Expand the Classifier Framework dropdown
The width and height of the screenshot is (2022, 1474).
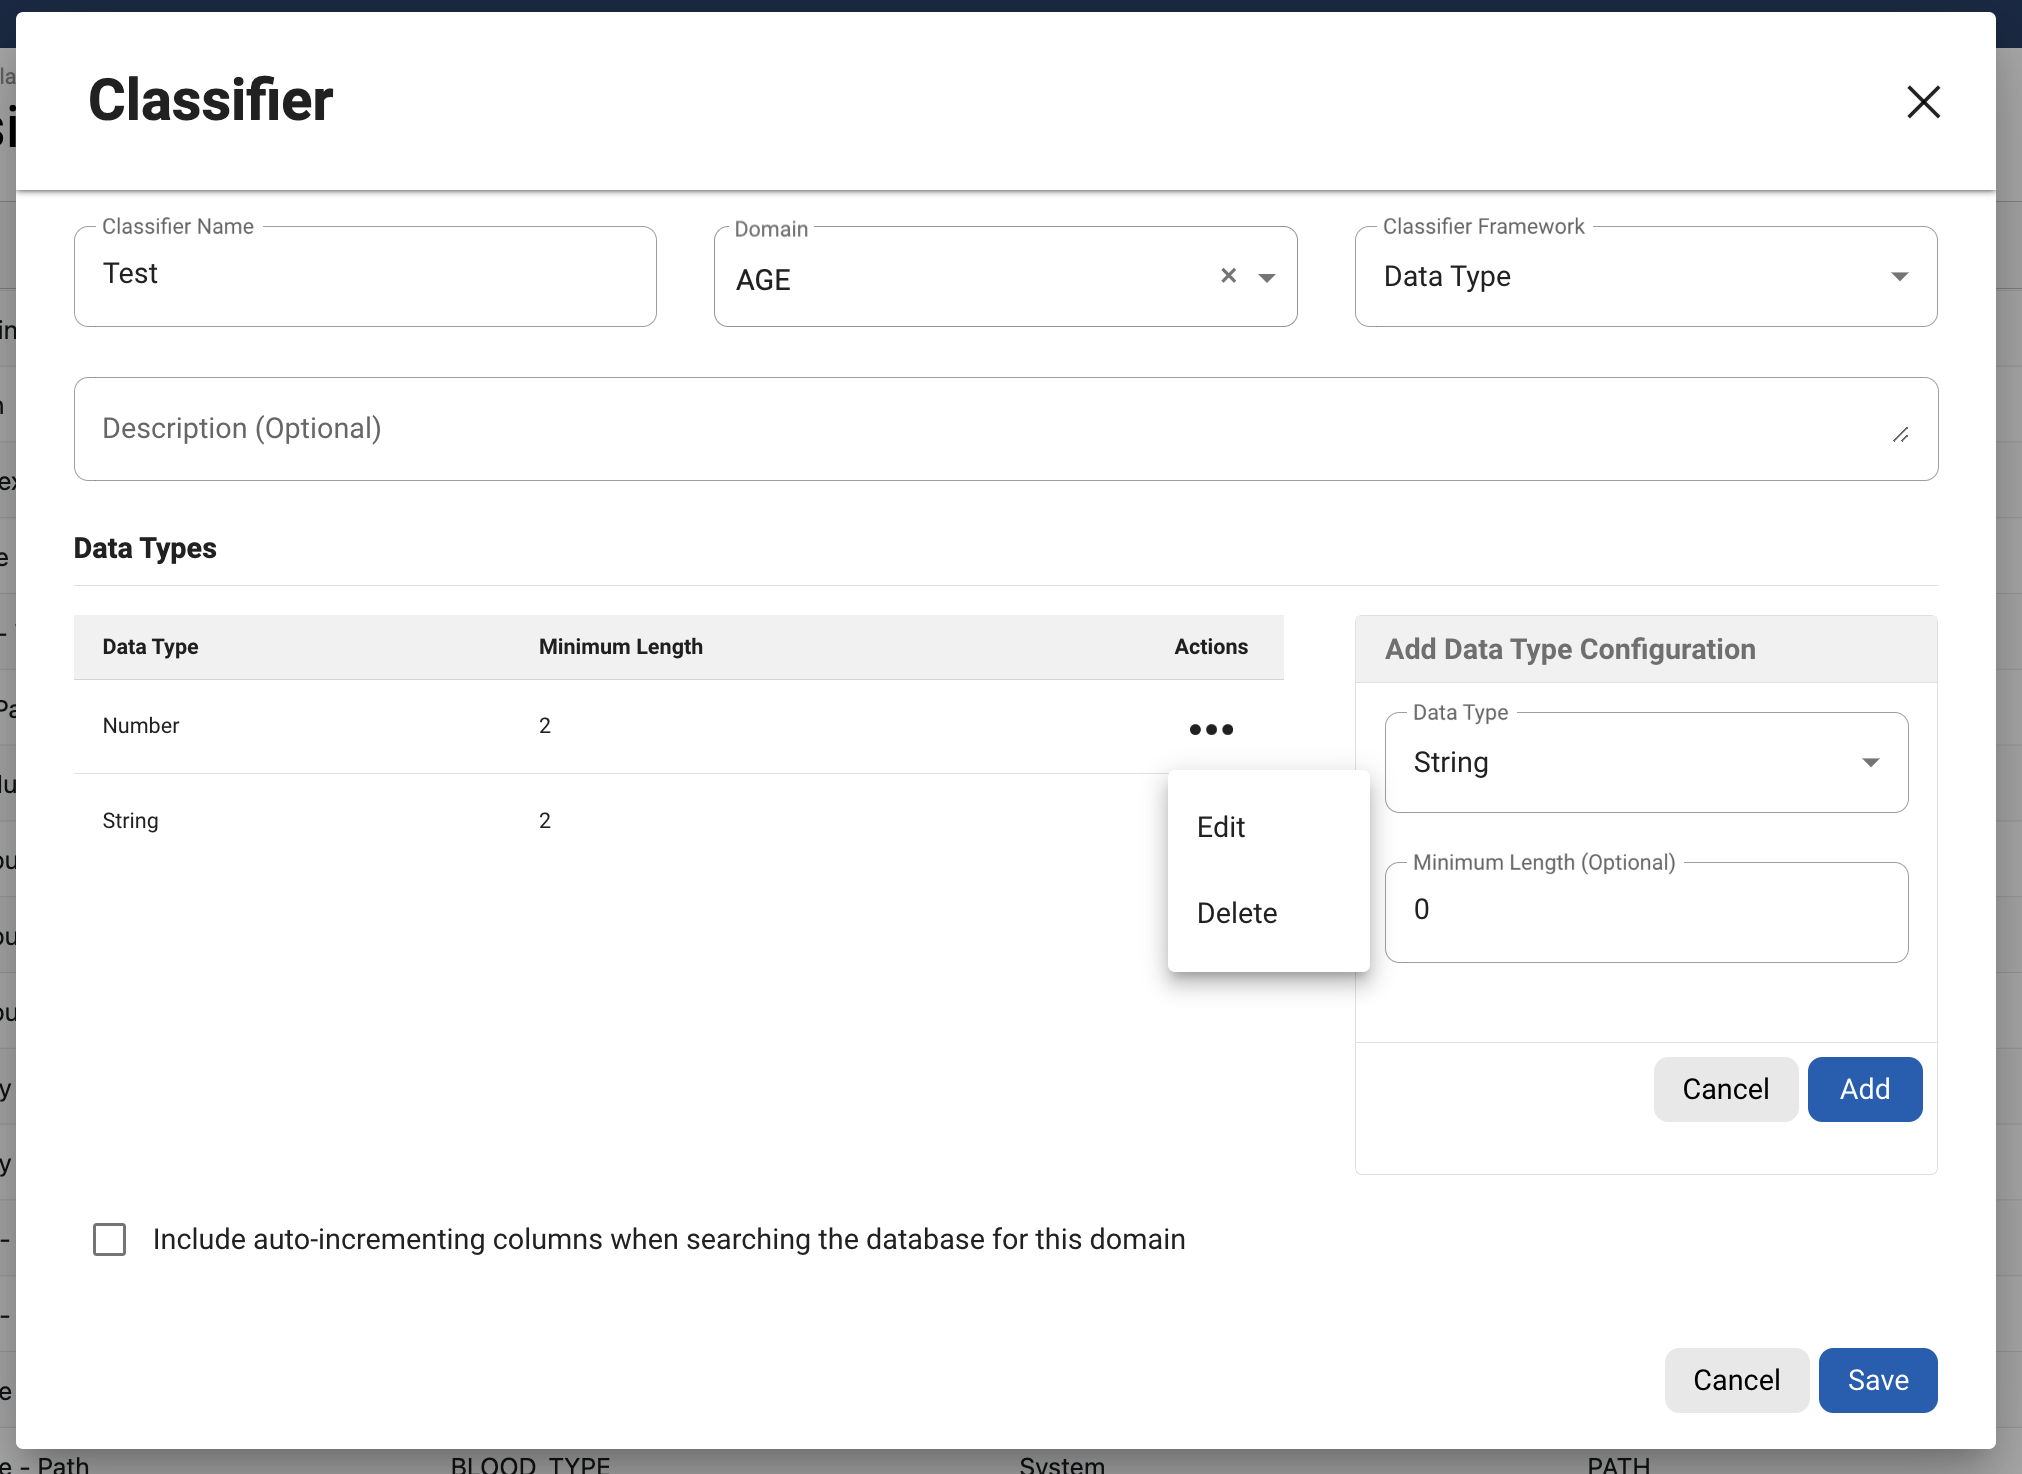pos(1899,277)
